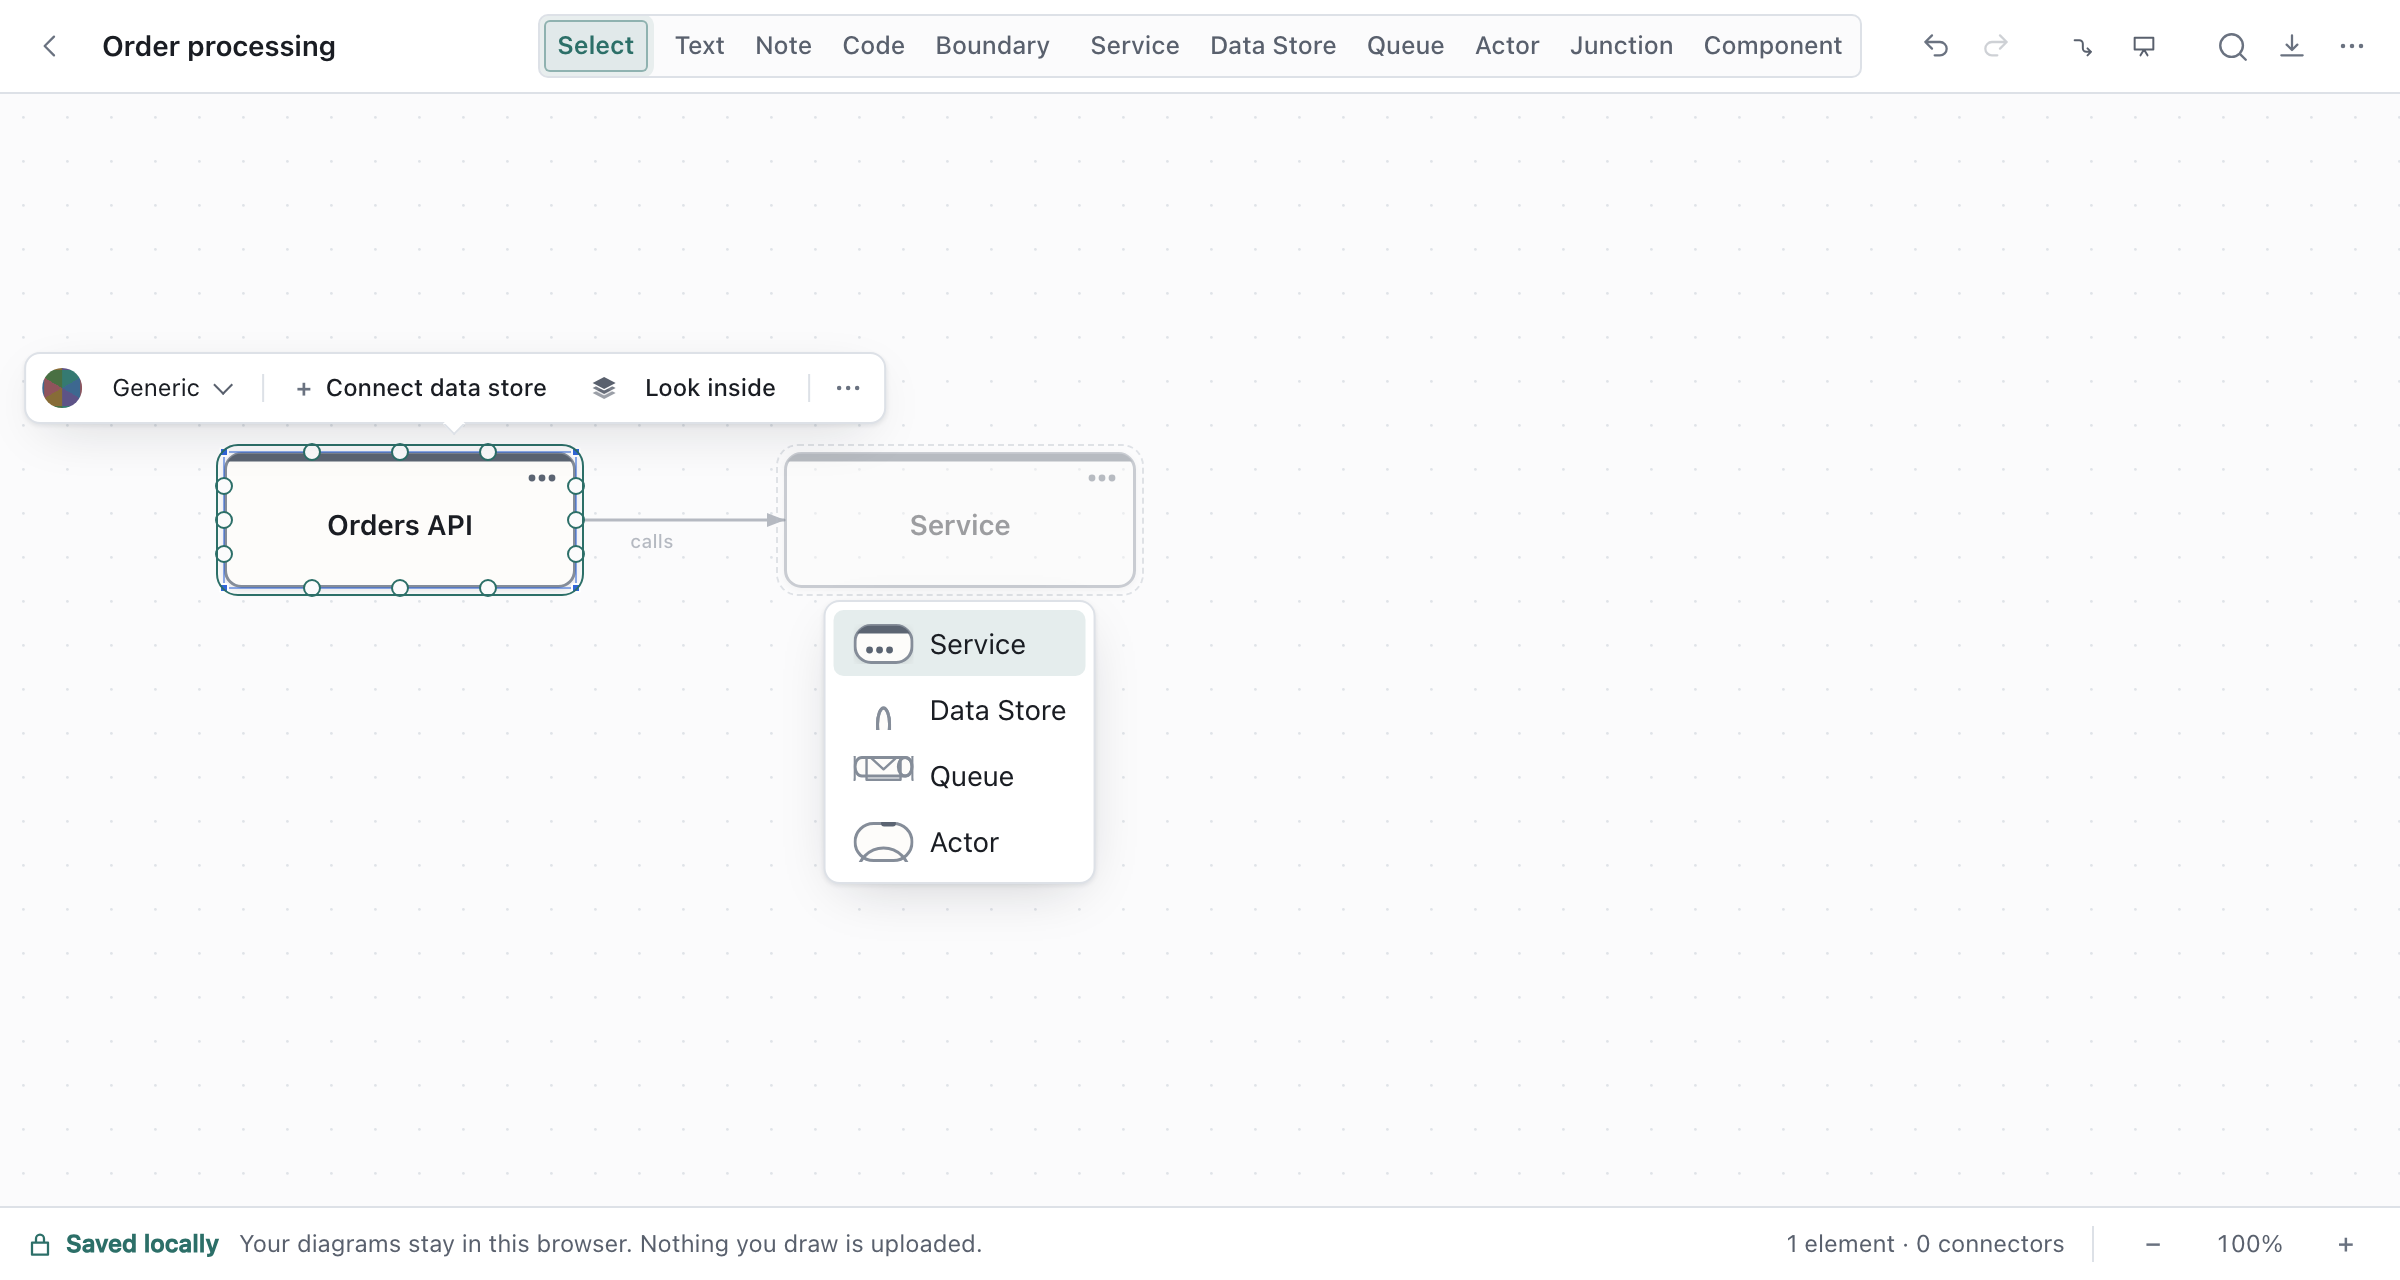Choose Data Store in the shape popup
2400x1280 pixels.
tap(959, 710)
